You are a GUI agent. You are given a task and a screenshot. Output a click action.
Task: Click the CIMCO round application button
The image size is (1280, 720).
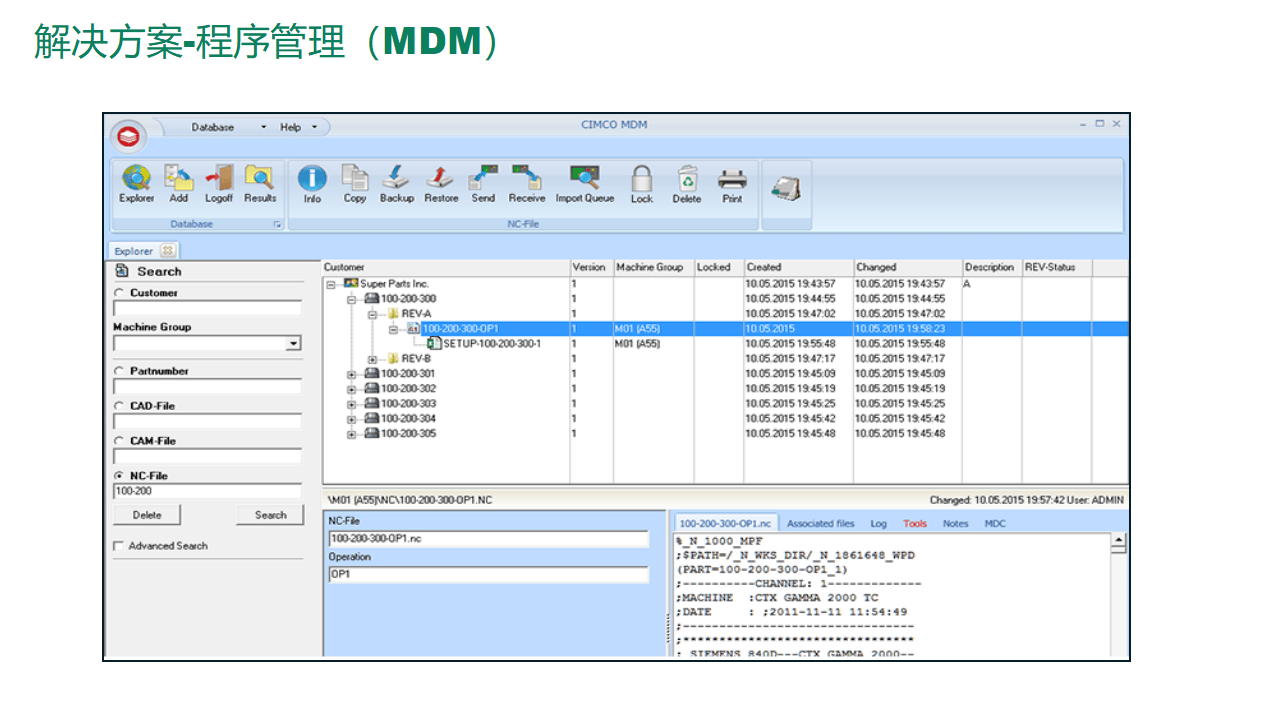[x=126, y=135]
